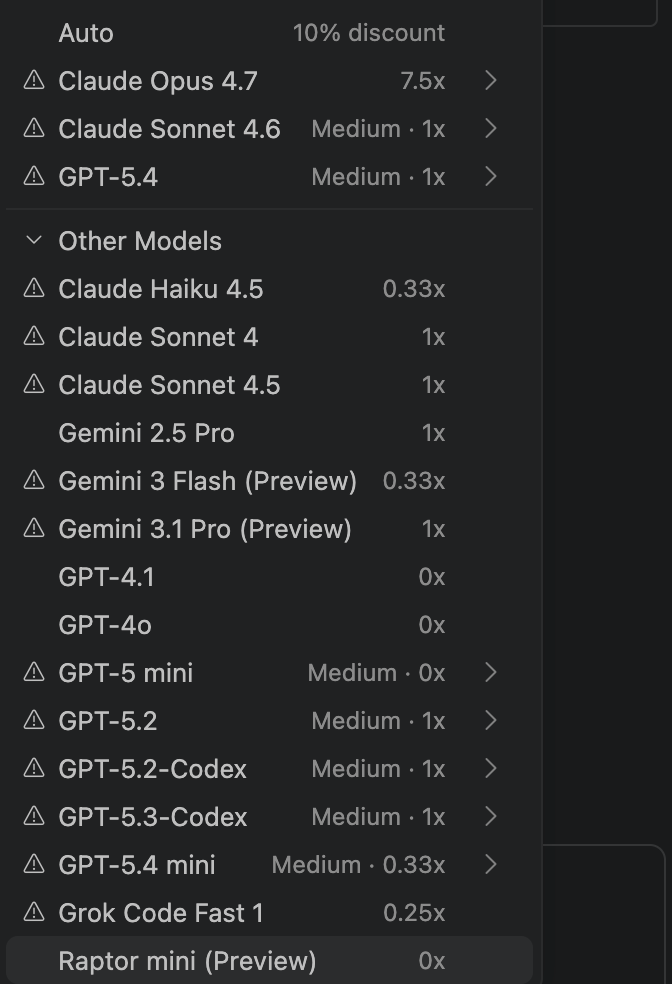Choose Claude Sonnet 4.5 model

point(169,385)
